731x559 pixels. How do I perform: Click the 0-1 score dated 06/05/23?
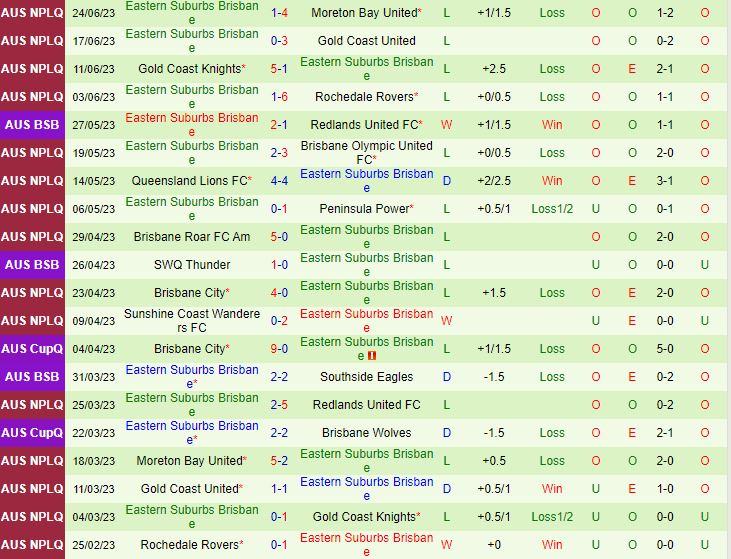click(279, 209)
